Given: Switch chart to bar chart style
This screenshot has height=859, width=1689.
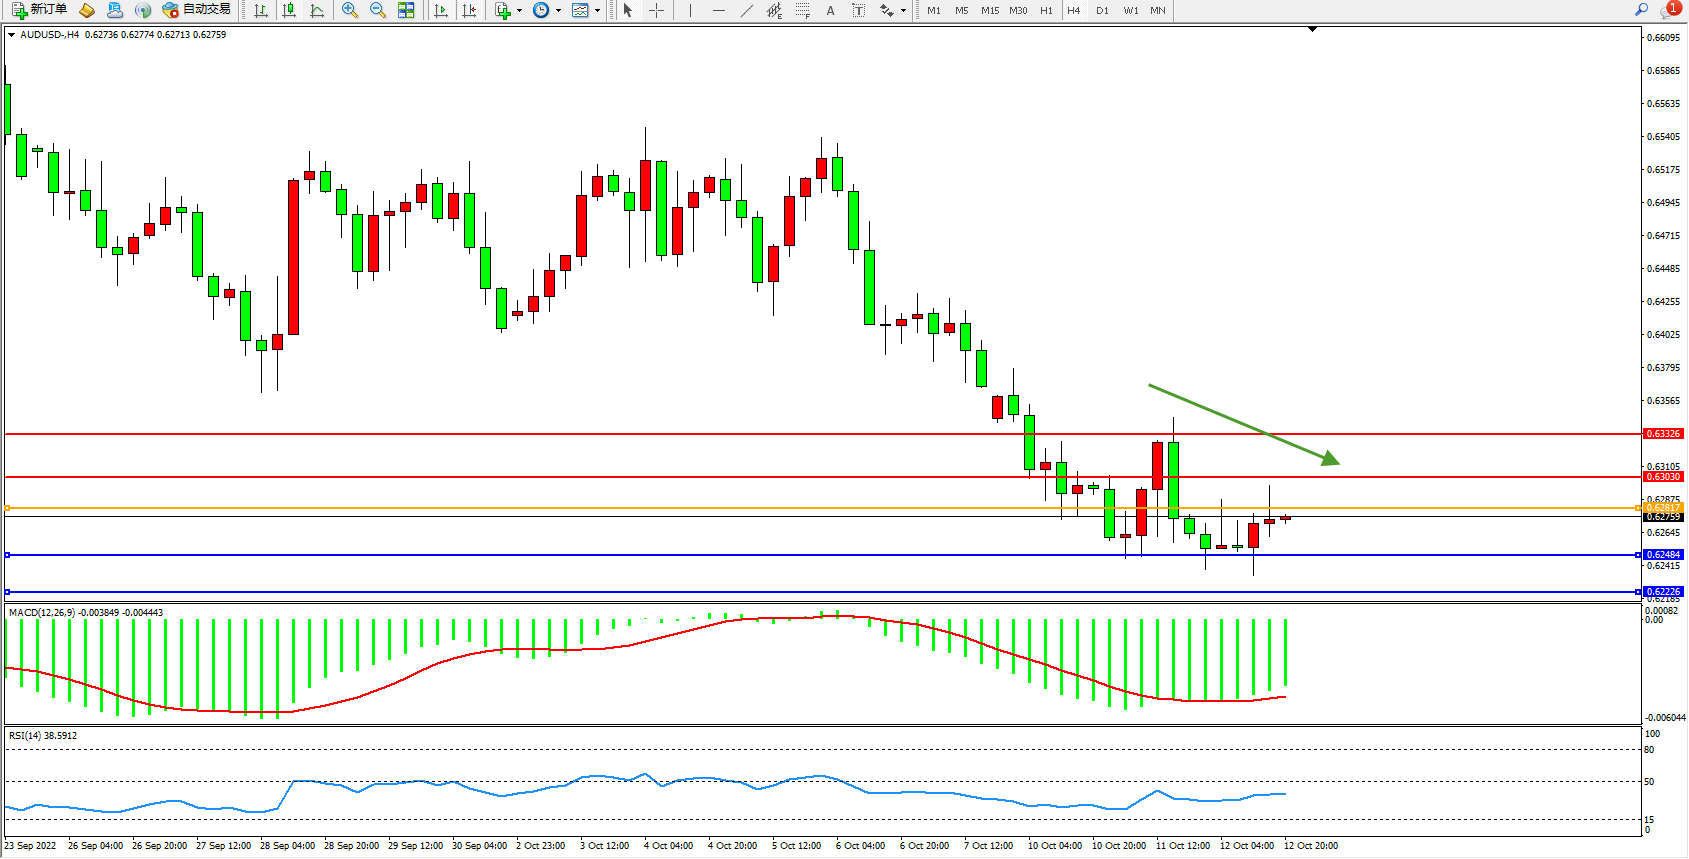Looking at the screenshot, I should point(261,10).
